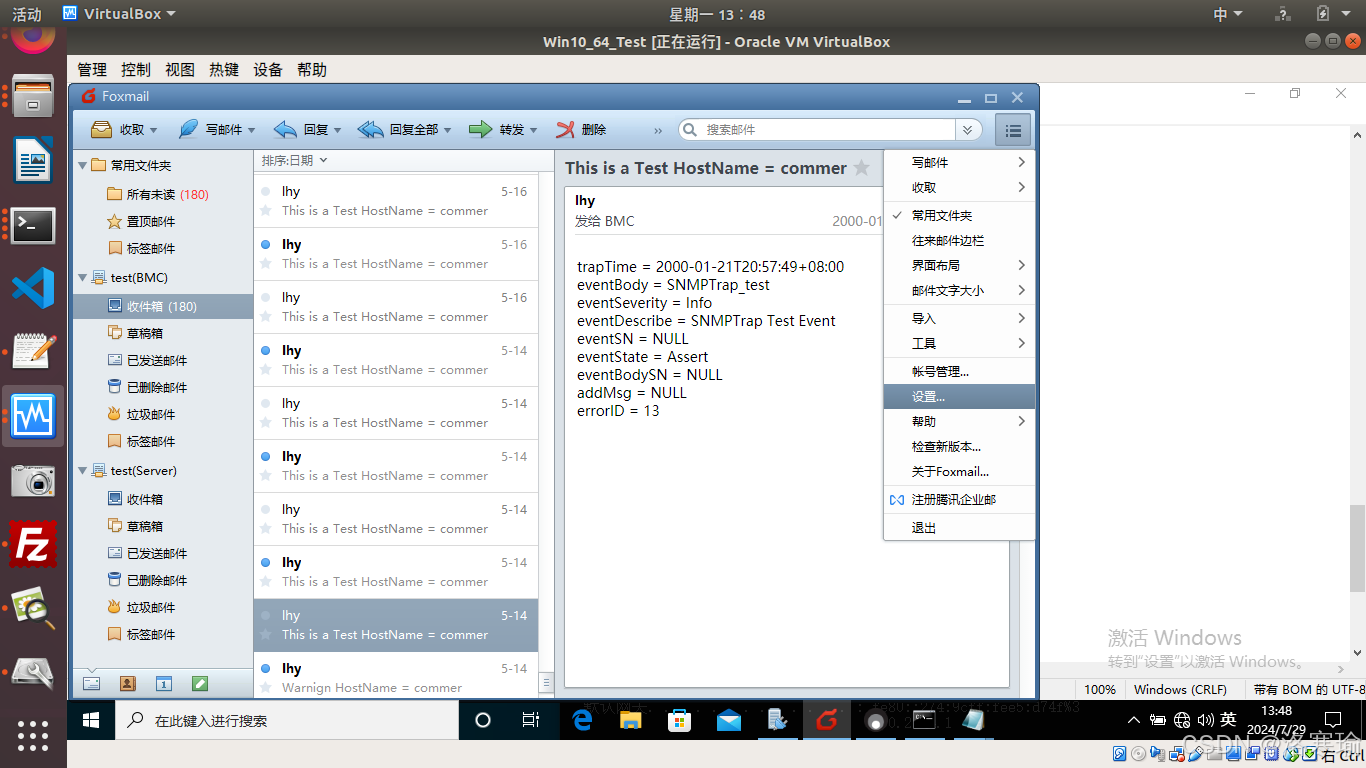The width and height of the screenshot is (1366, 768).
Task: Expand search options dropdown in search box
Action: [967, 130]
